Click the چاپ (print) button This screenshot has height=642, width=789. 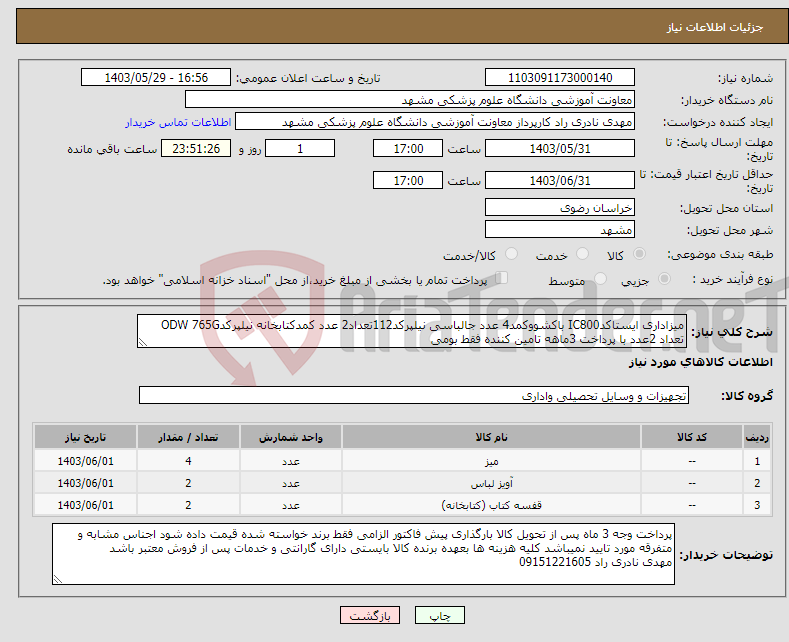439,615
